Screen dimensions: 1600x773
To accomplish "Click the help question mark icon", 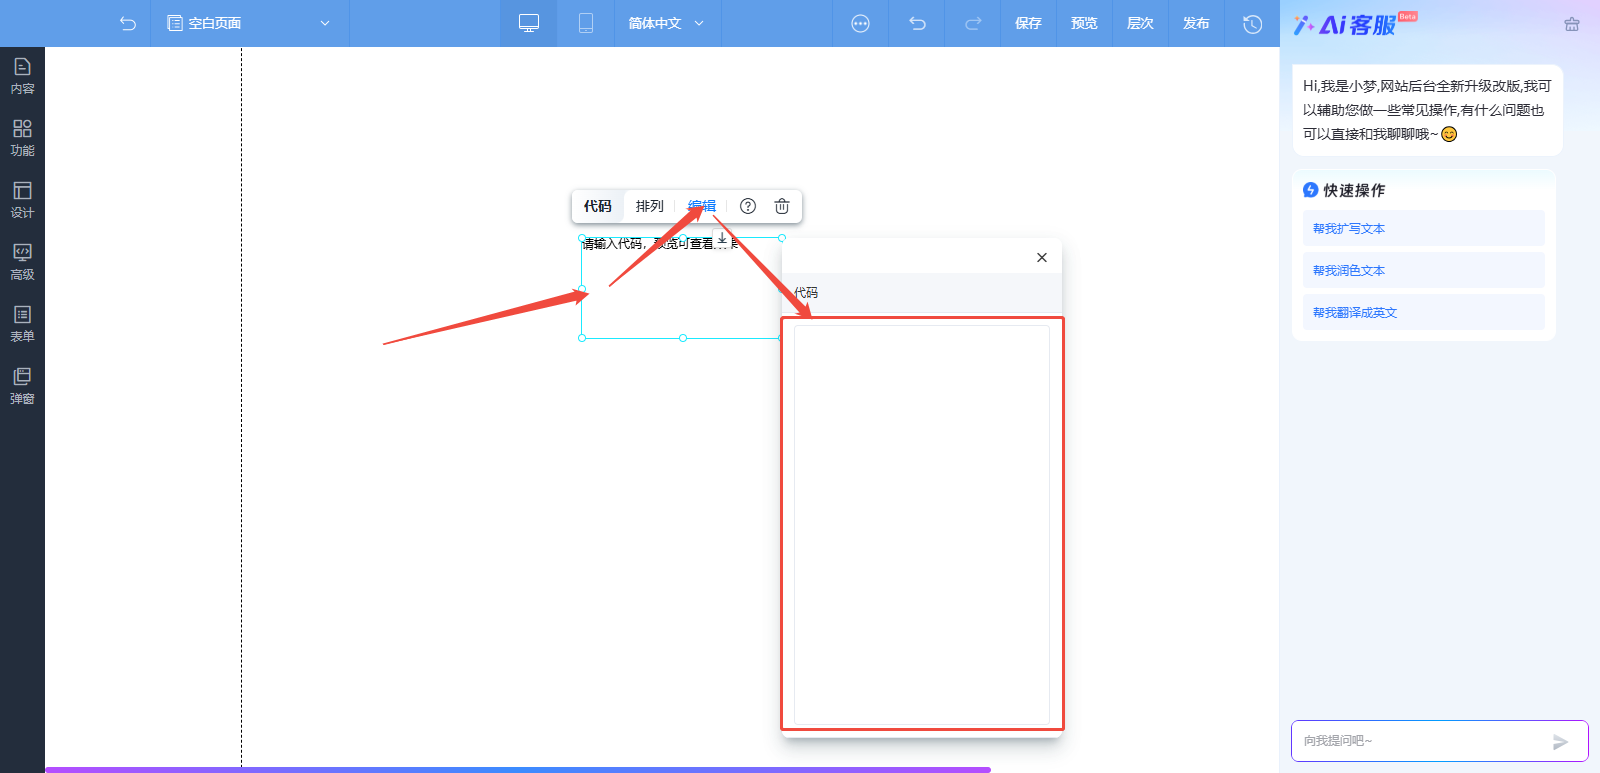I will 748,206.
